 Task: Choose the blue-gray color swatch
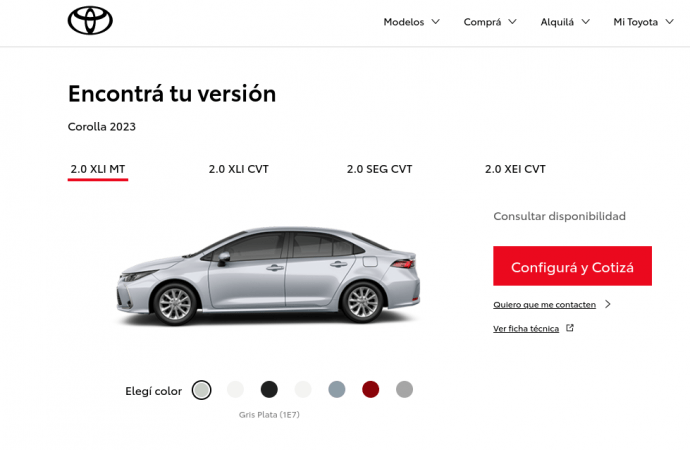(337, 389)
